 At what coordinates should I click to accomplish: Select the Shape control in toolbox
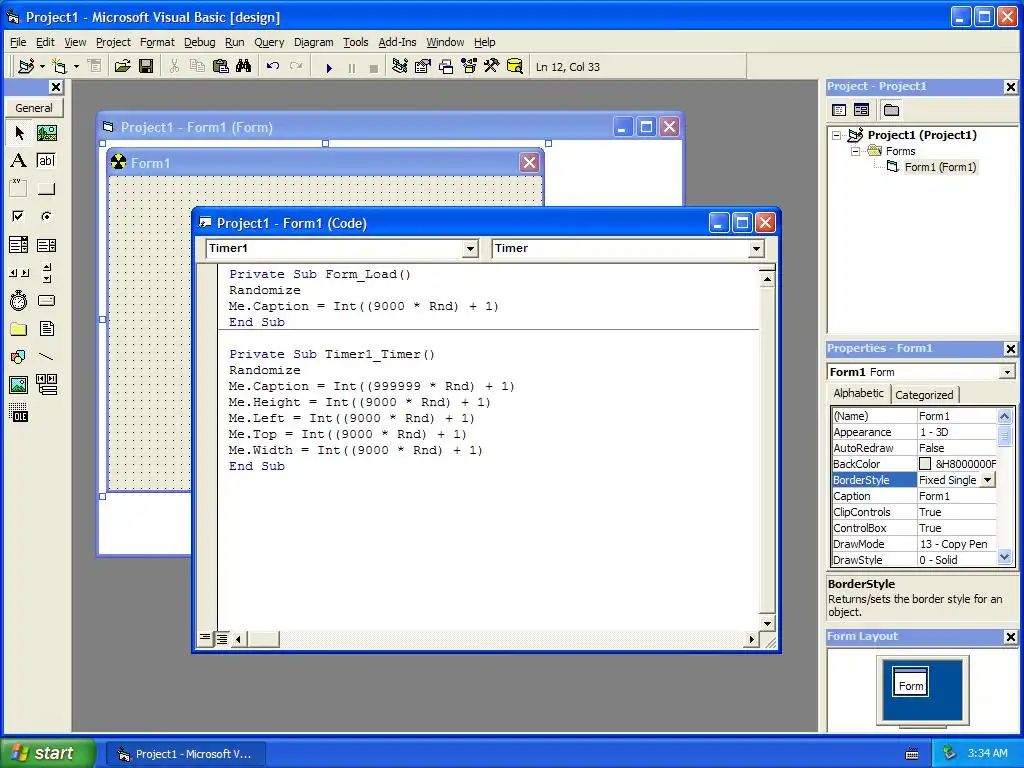[x=19, y=357]
